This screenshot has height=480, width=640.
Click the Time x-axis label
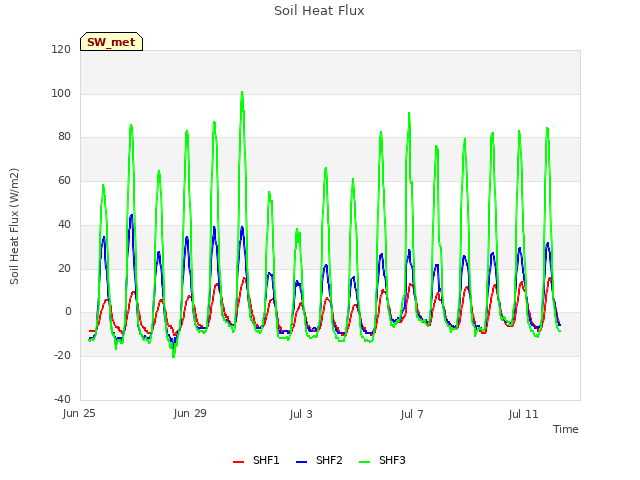[566, 429]
